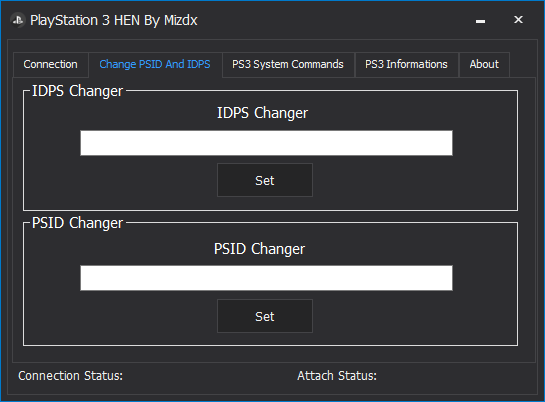Open the PS3 System Commands tab
This screenshot has height=402, width=545.
288,64
